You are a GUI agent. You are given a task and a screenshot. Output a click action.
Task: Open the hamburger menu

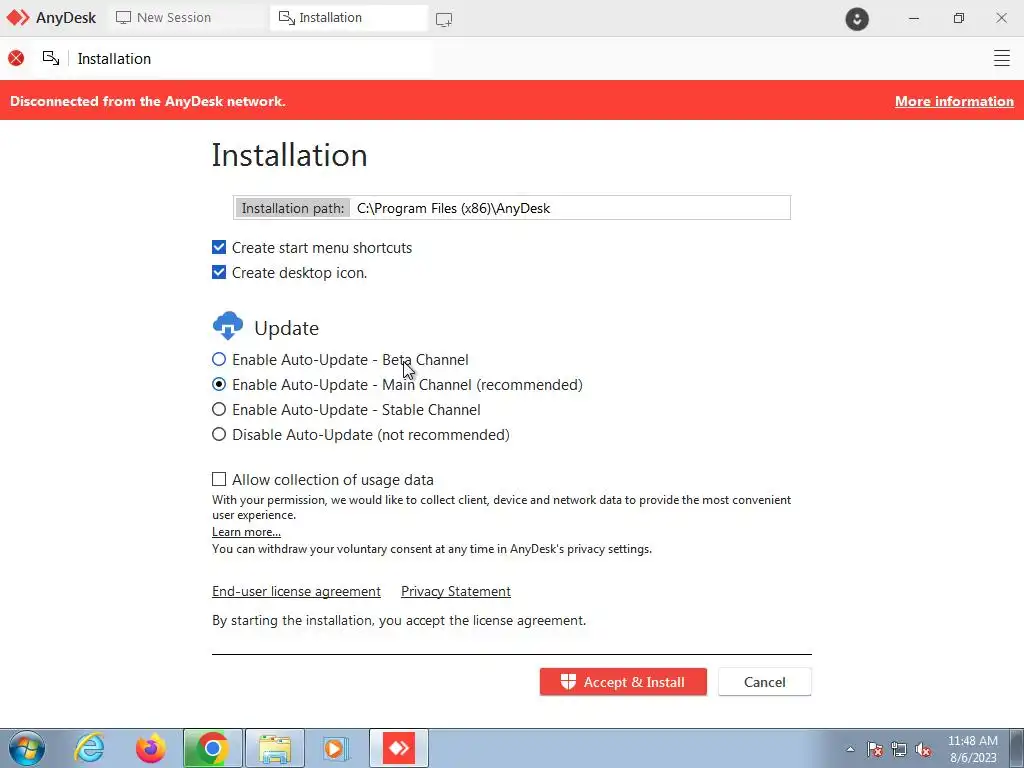(1002, 58)
